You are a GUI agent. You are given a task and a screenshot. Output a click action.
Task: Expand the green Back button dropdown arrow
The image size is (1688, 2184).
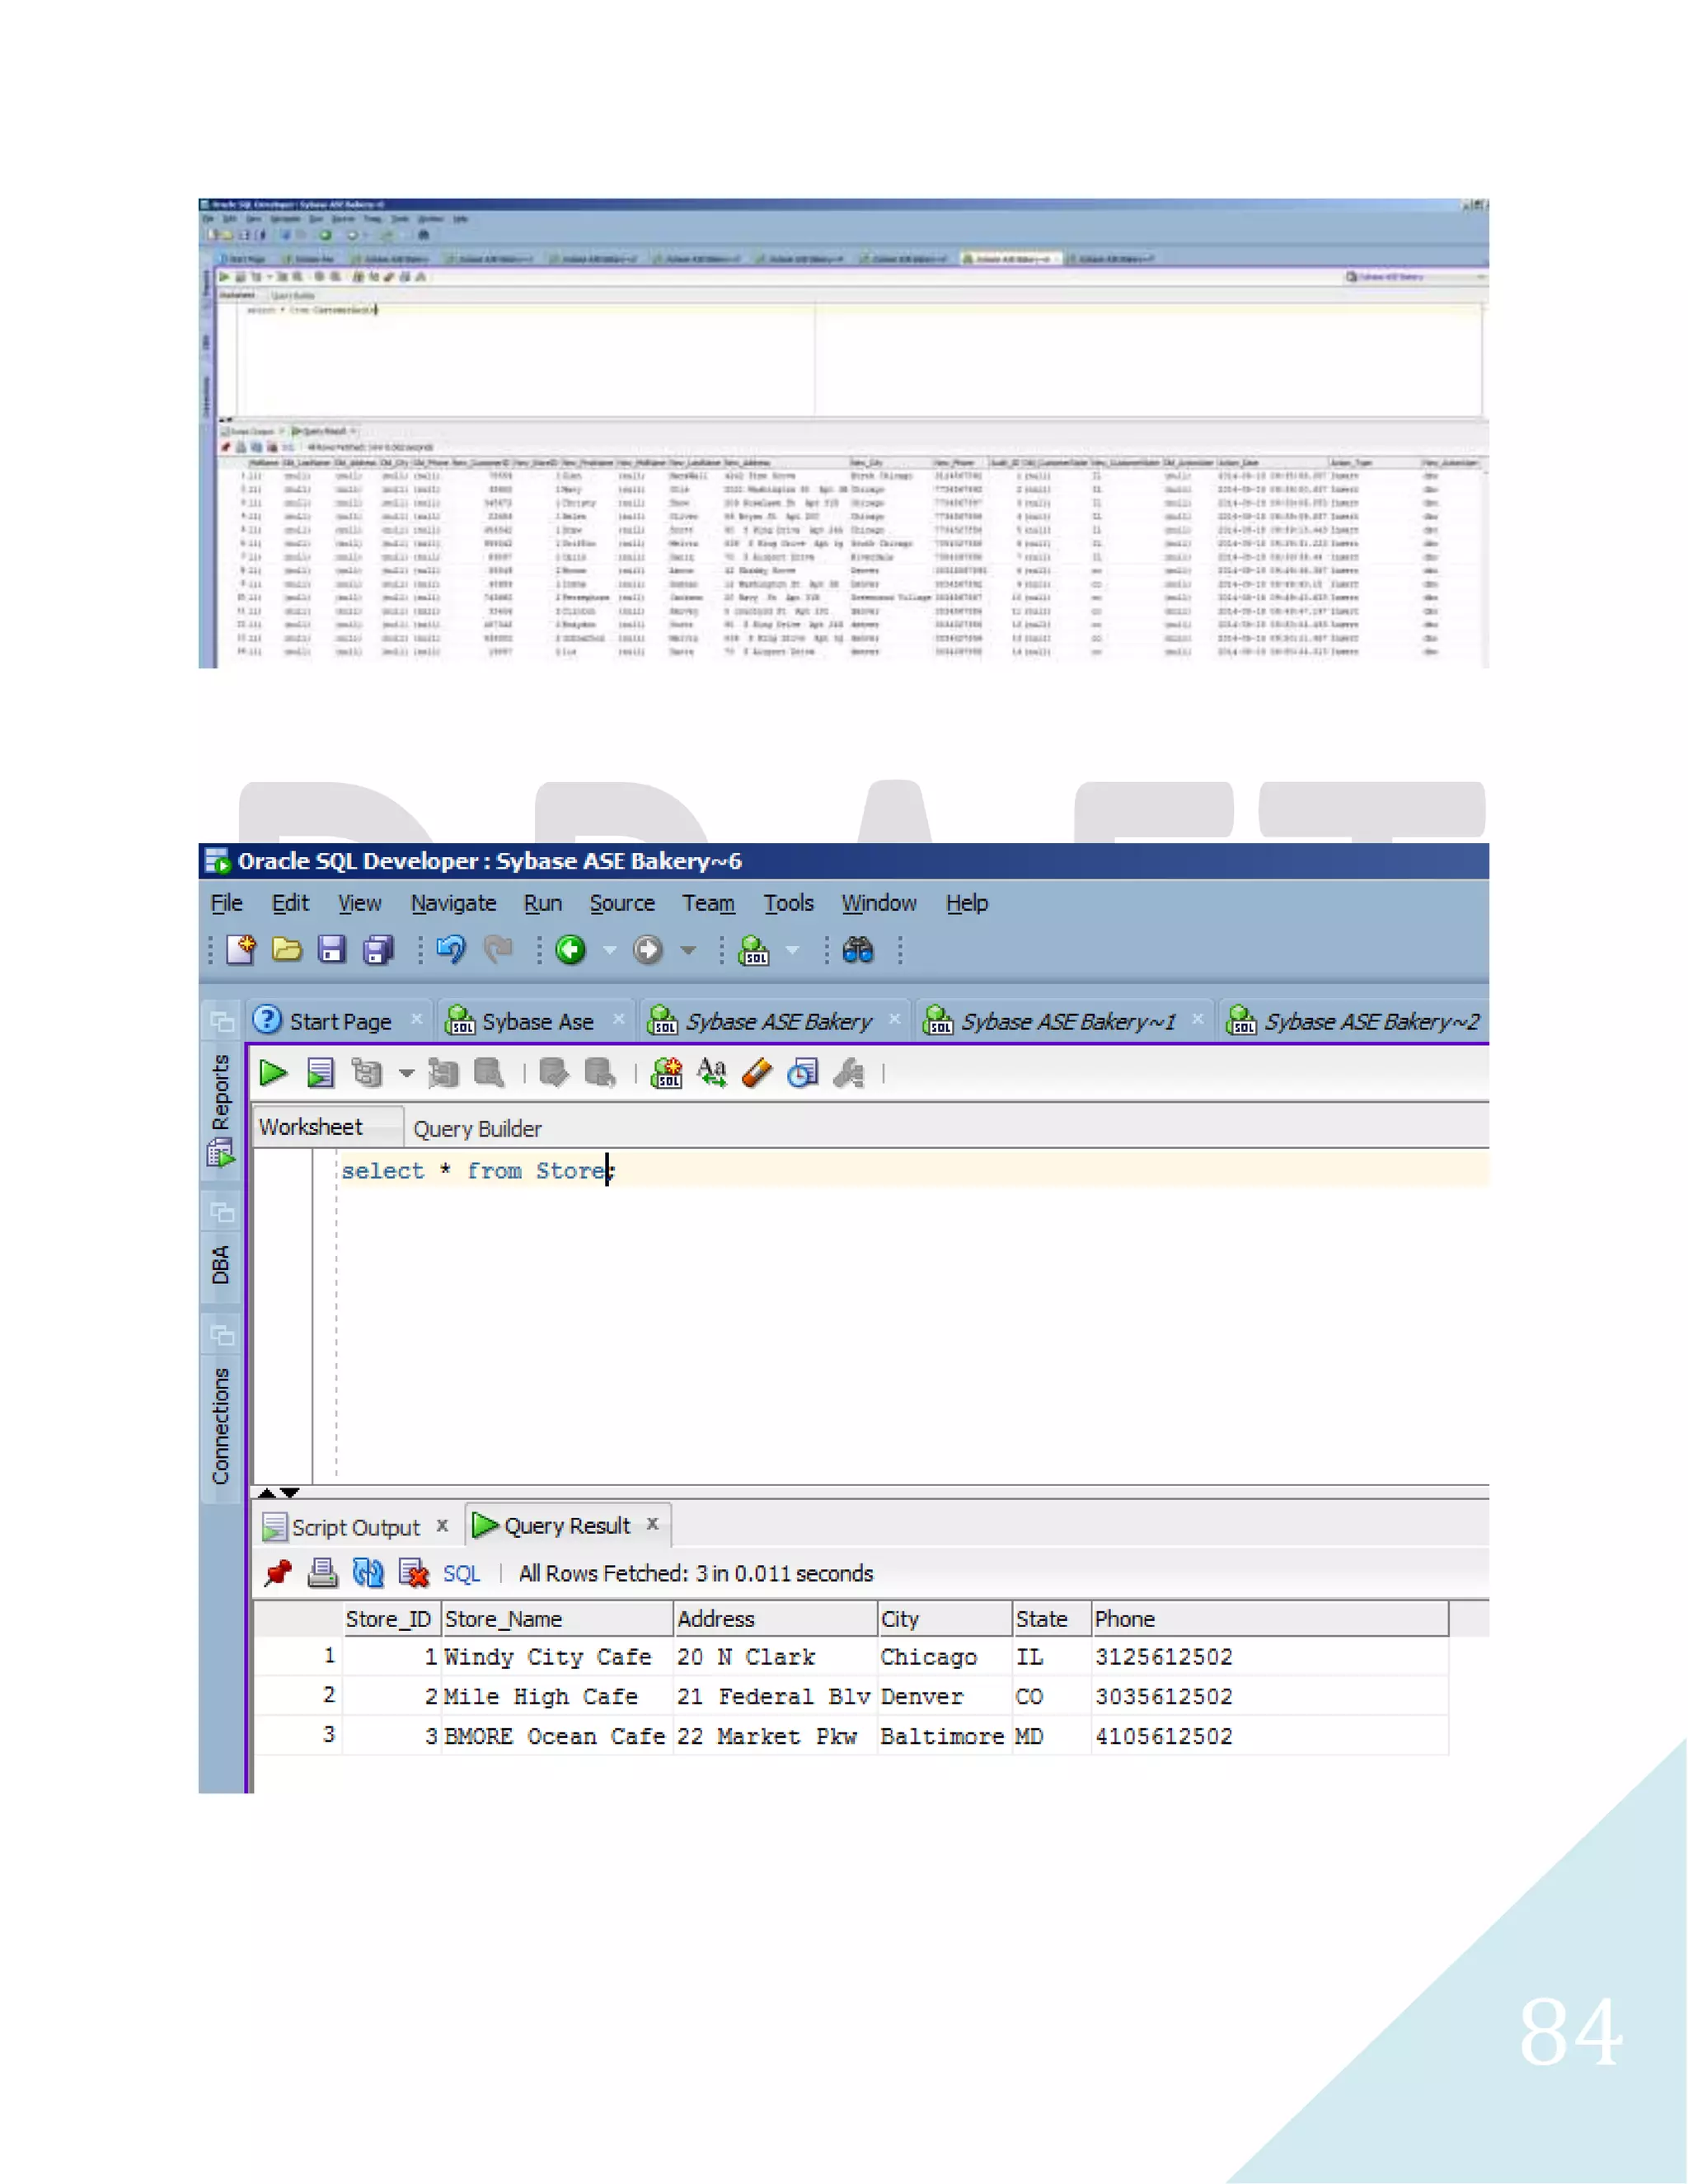coord(609,950)
